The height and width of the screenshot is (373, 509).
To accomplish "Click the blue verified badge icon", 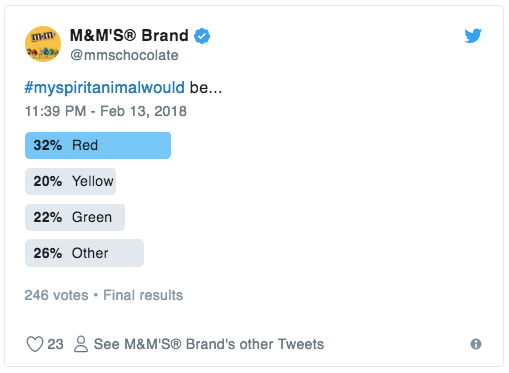I will [x=202, y=36].
